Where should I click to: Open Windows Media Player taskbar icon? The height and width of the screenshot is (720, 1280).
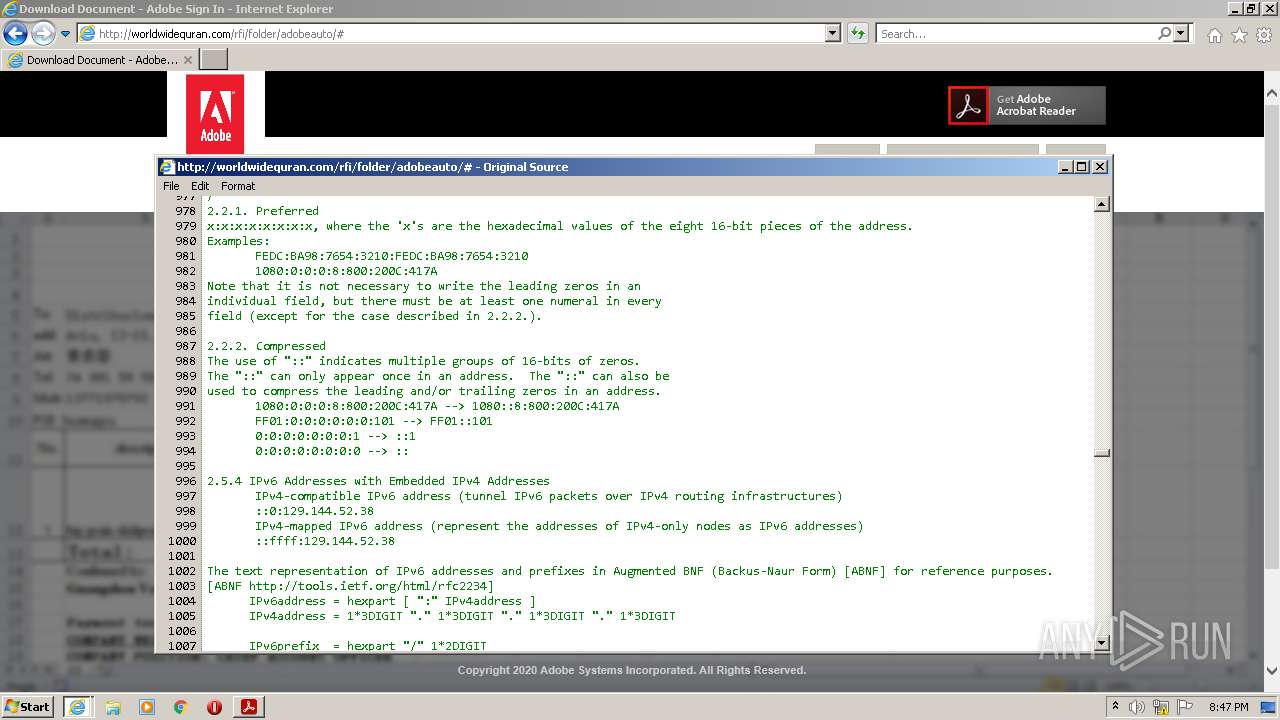[147, 707]
